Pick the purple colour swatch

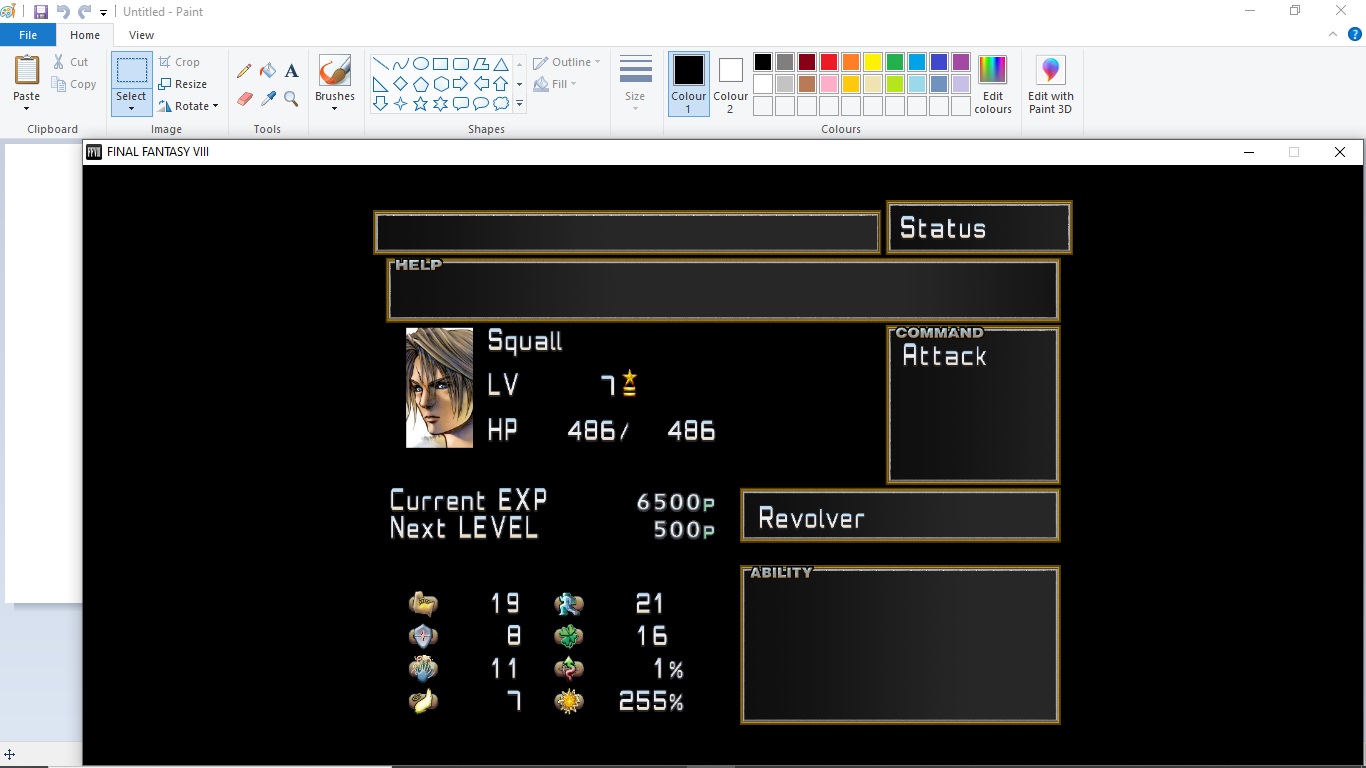[x=961, y=62]
